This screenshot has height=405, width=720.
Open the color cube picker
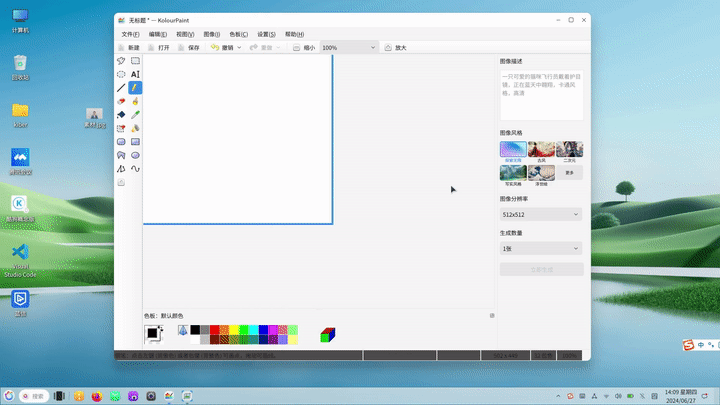[x=328, y=335]
